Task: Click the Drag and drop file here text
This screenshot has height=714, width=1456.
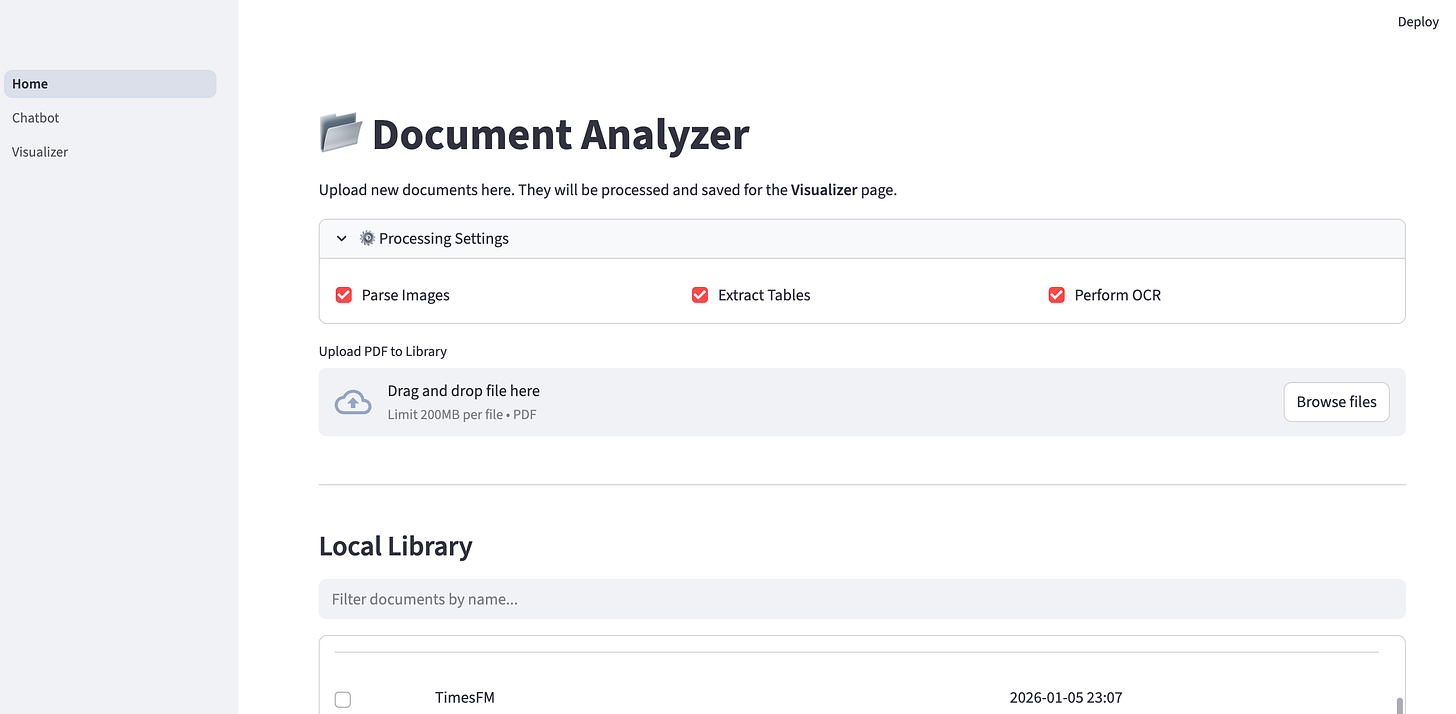Action: click(x=464, y=391)
